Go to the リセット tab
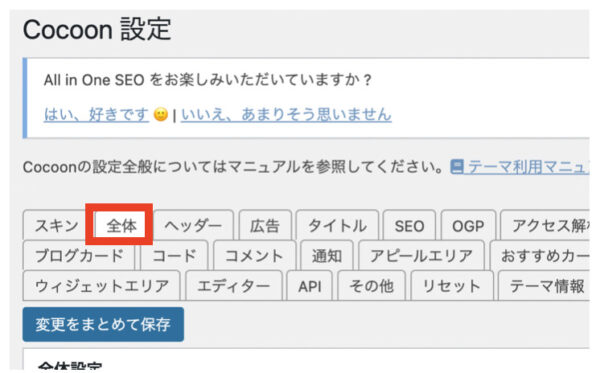Screen dimensions: 600x373 (x=452, y=285)
